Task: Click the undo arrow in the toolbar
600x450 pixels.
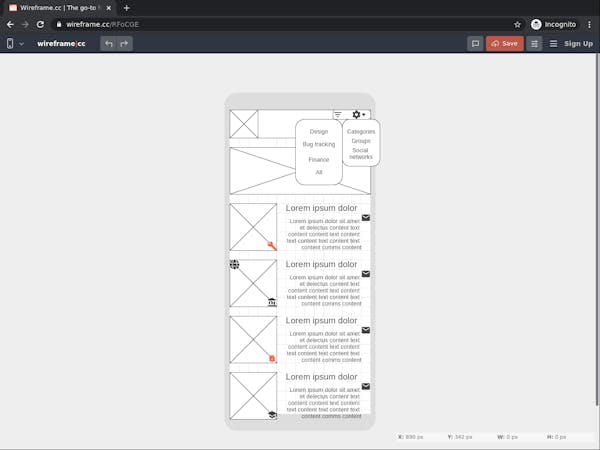Action: [109, 44]
